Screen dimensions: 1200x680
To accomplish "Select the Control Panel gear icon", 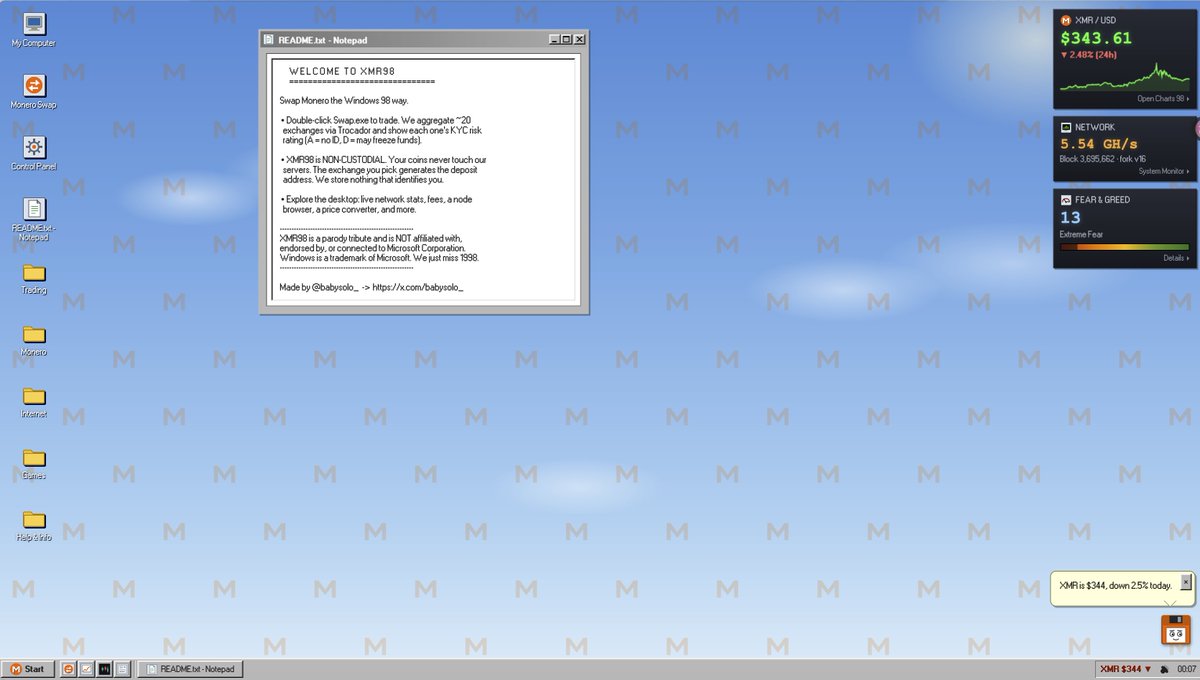I will [33, 148].
